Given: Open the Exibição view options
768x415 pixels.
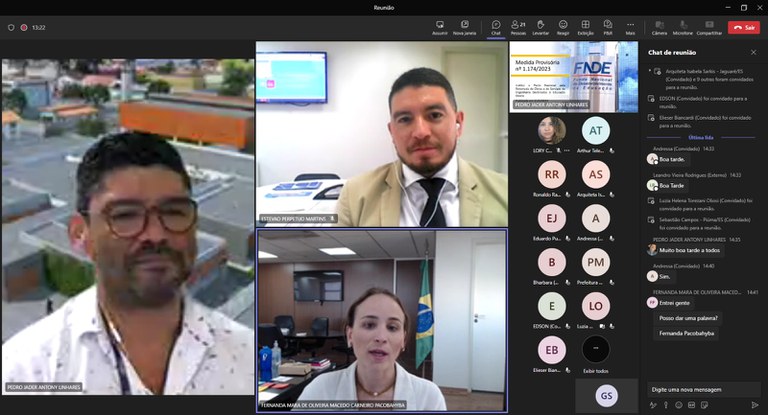Looking at the screenshot, I should tap(586, 26).
